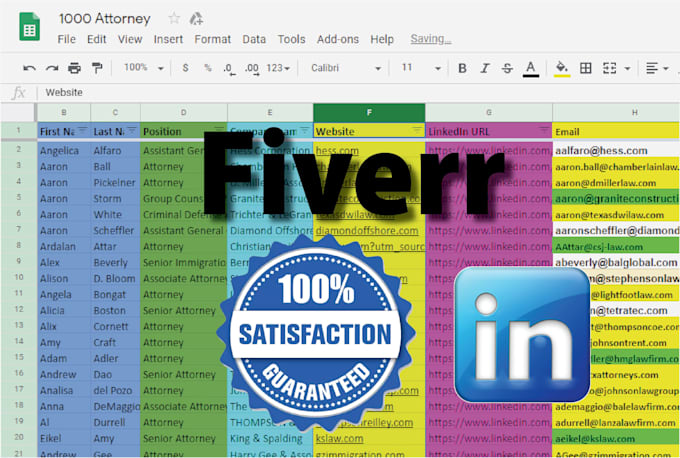Screen dimensions: 680x458
Task: Open filter on Website column header
Action: (417, 130)
